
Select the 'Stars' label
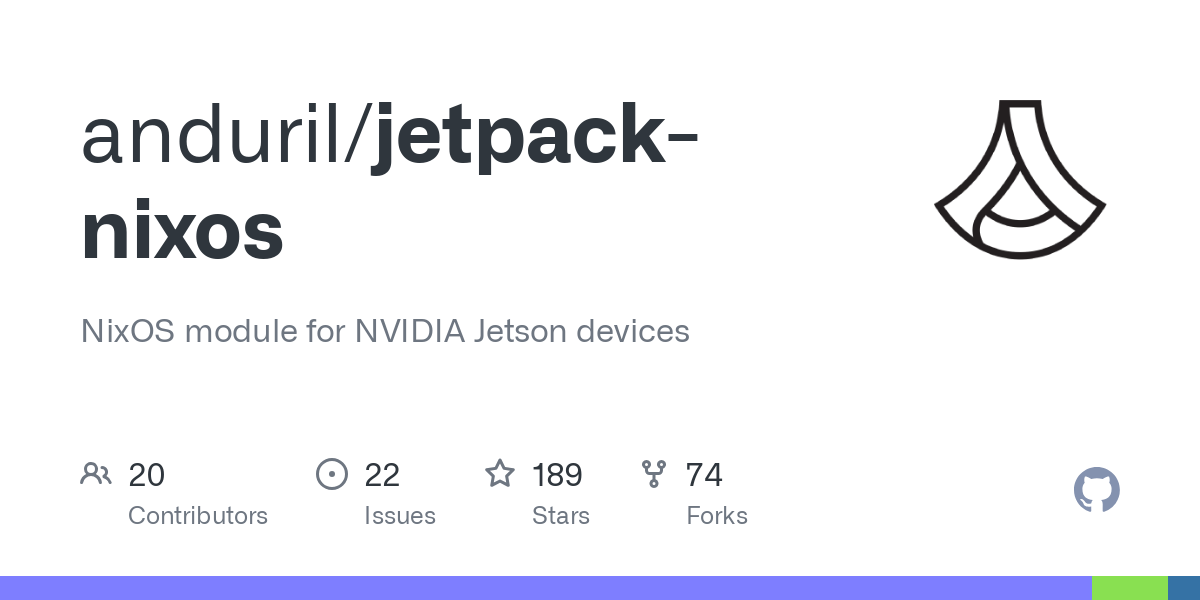[x=561, y=516]
